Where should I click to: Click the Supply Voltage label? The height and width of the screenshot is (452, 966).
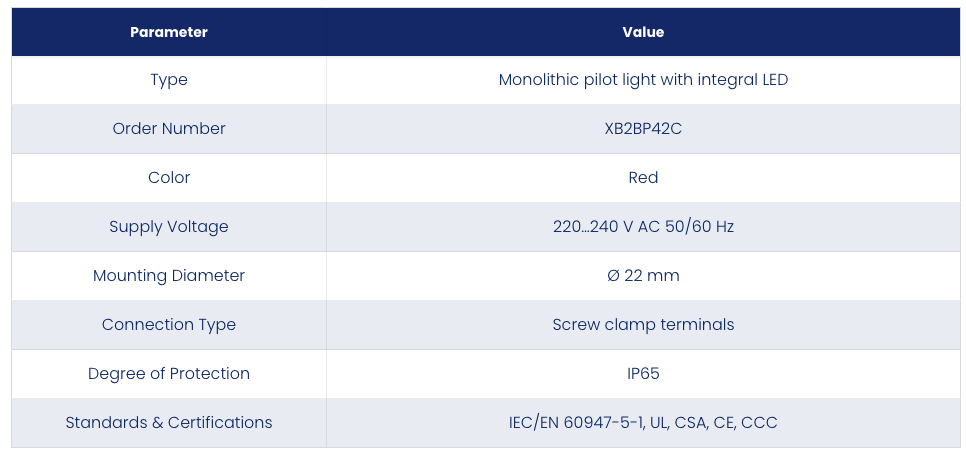(x=169, y=227)
